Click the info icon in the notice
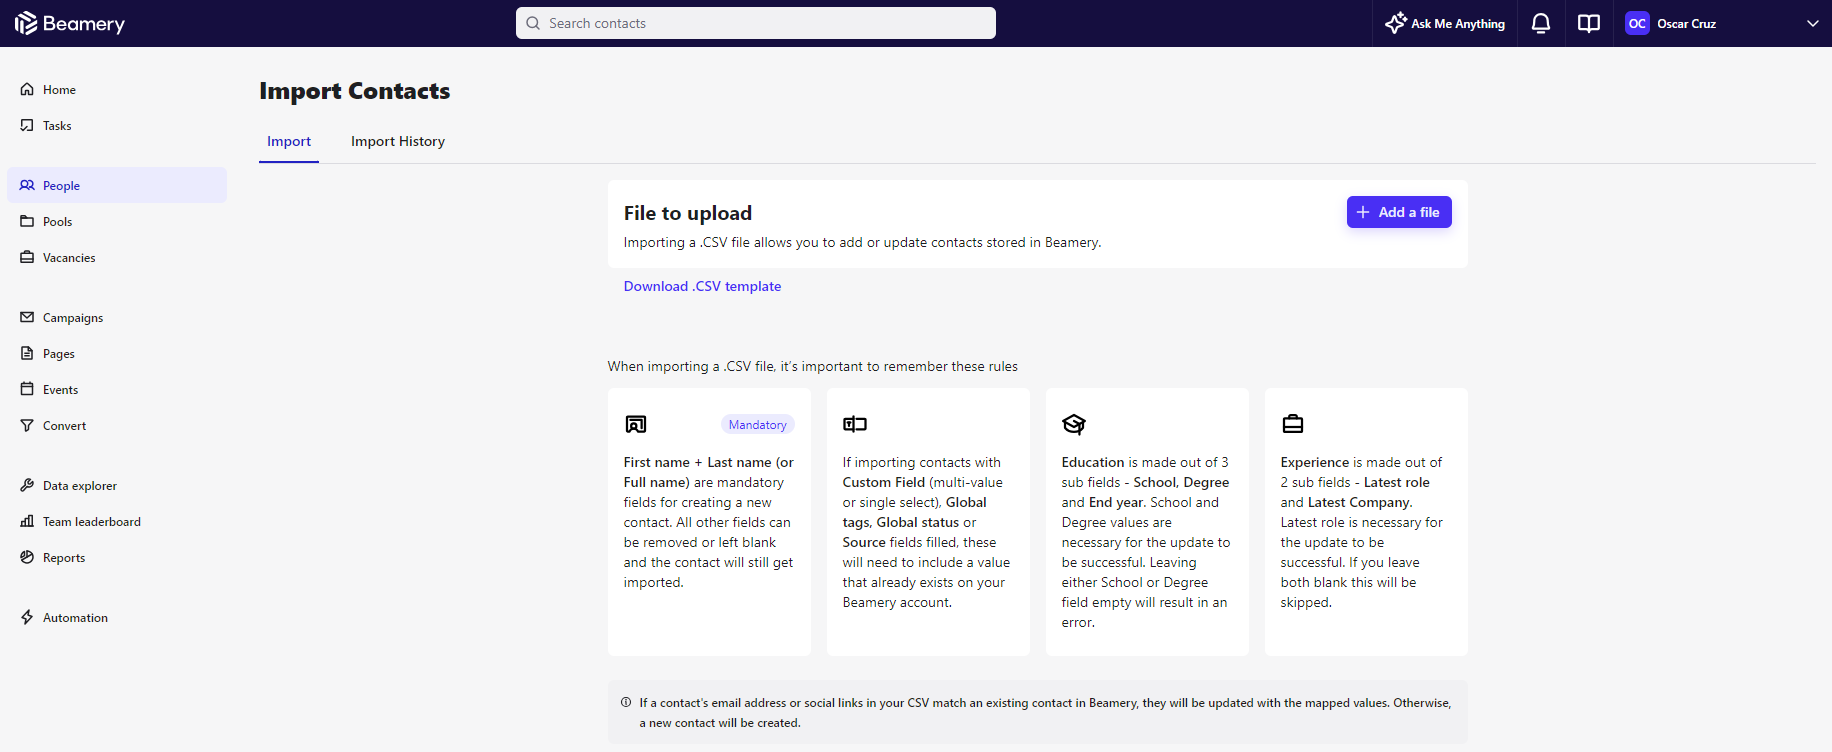 coord(626,702)
